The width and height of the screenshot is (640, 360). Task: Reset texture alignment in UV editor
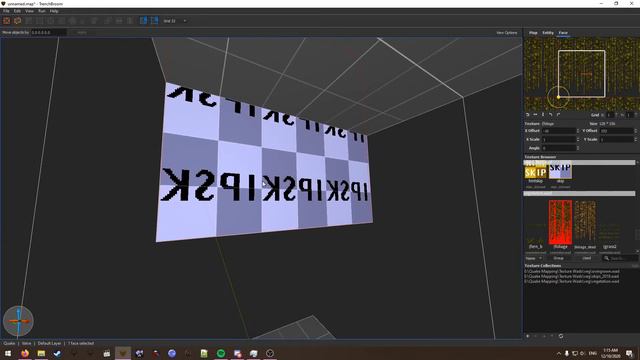coord(527,115)
